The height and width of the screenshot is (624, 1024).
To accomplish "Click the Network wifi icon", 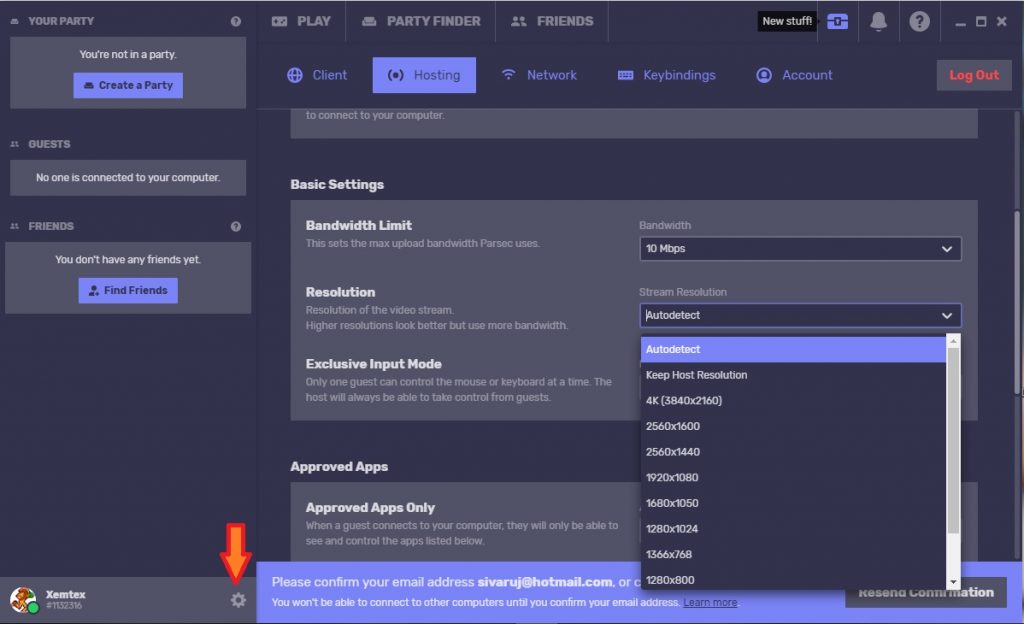I will coord(508,74).
